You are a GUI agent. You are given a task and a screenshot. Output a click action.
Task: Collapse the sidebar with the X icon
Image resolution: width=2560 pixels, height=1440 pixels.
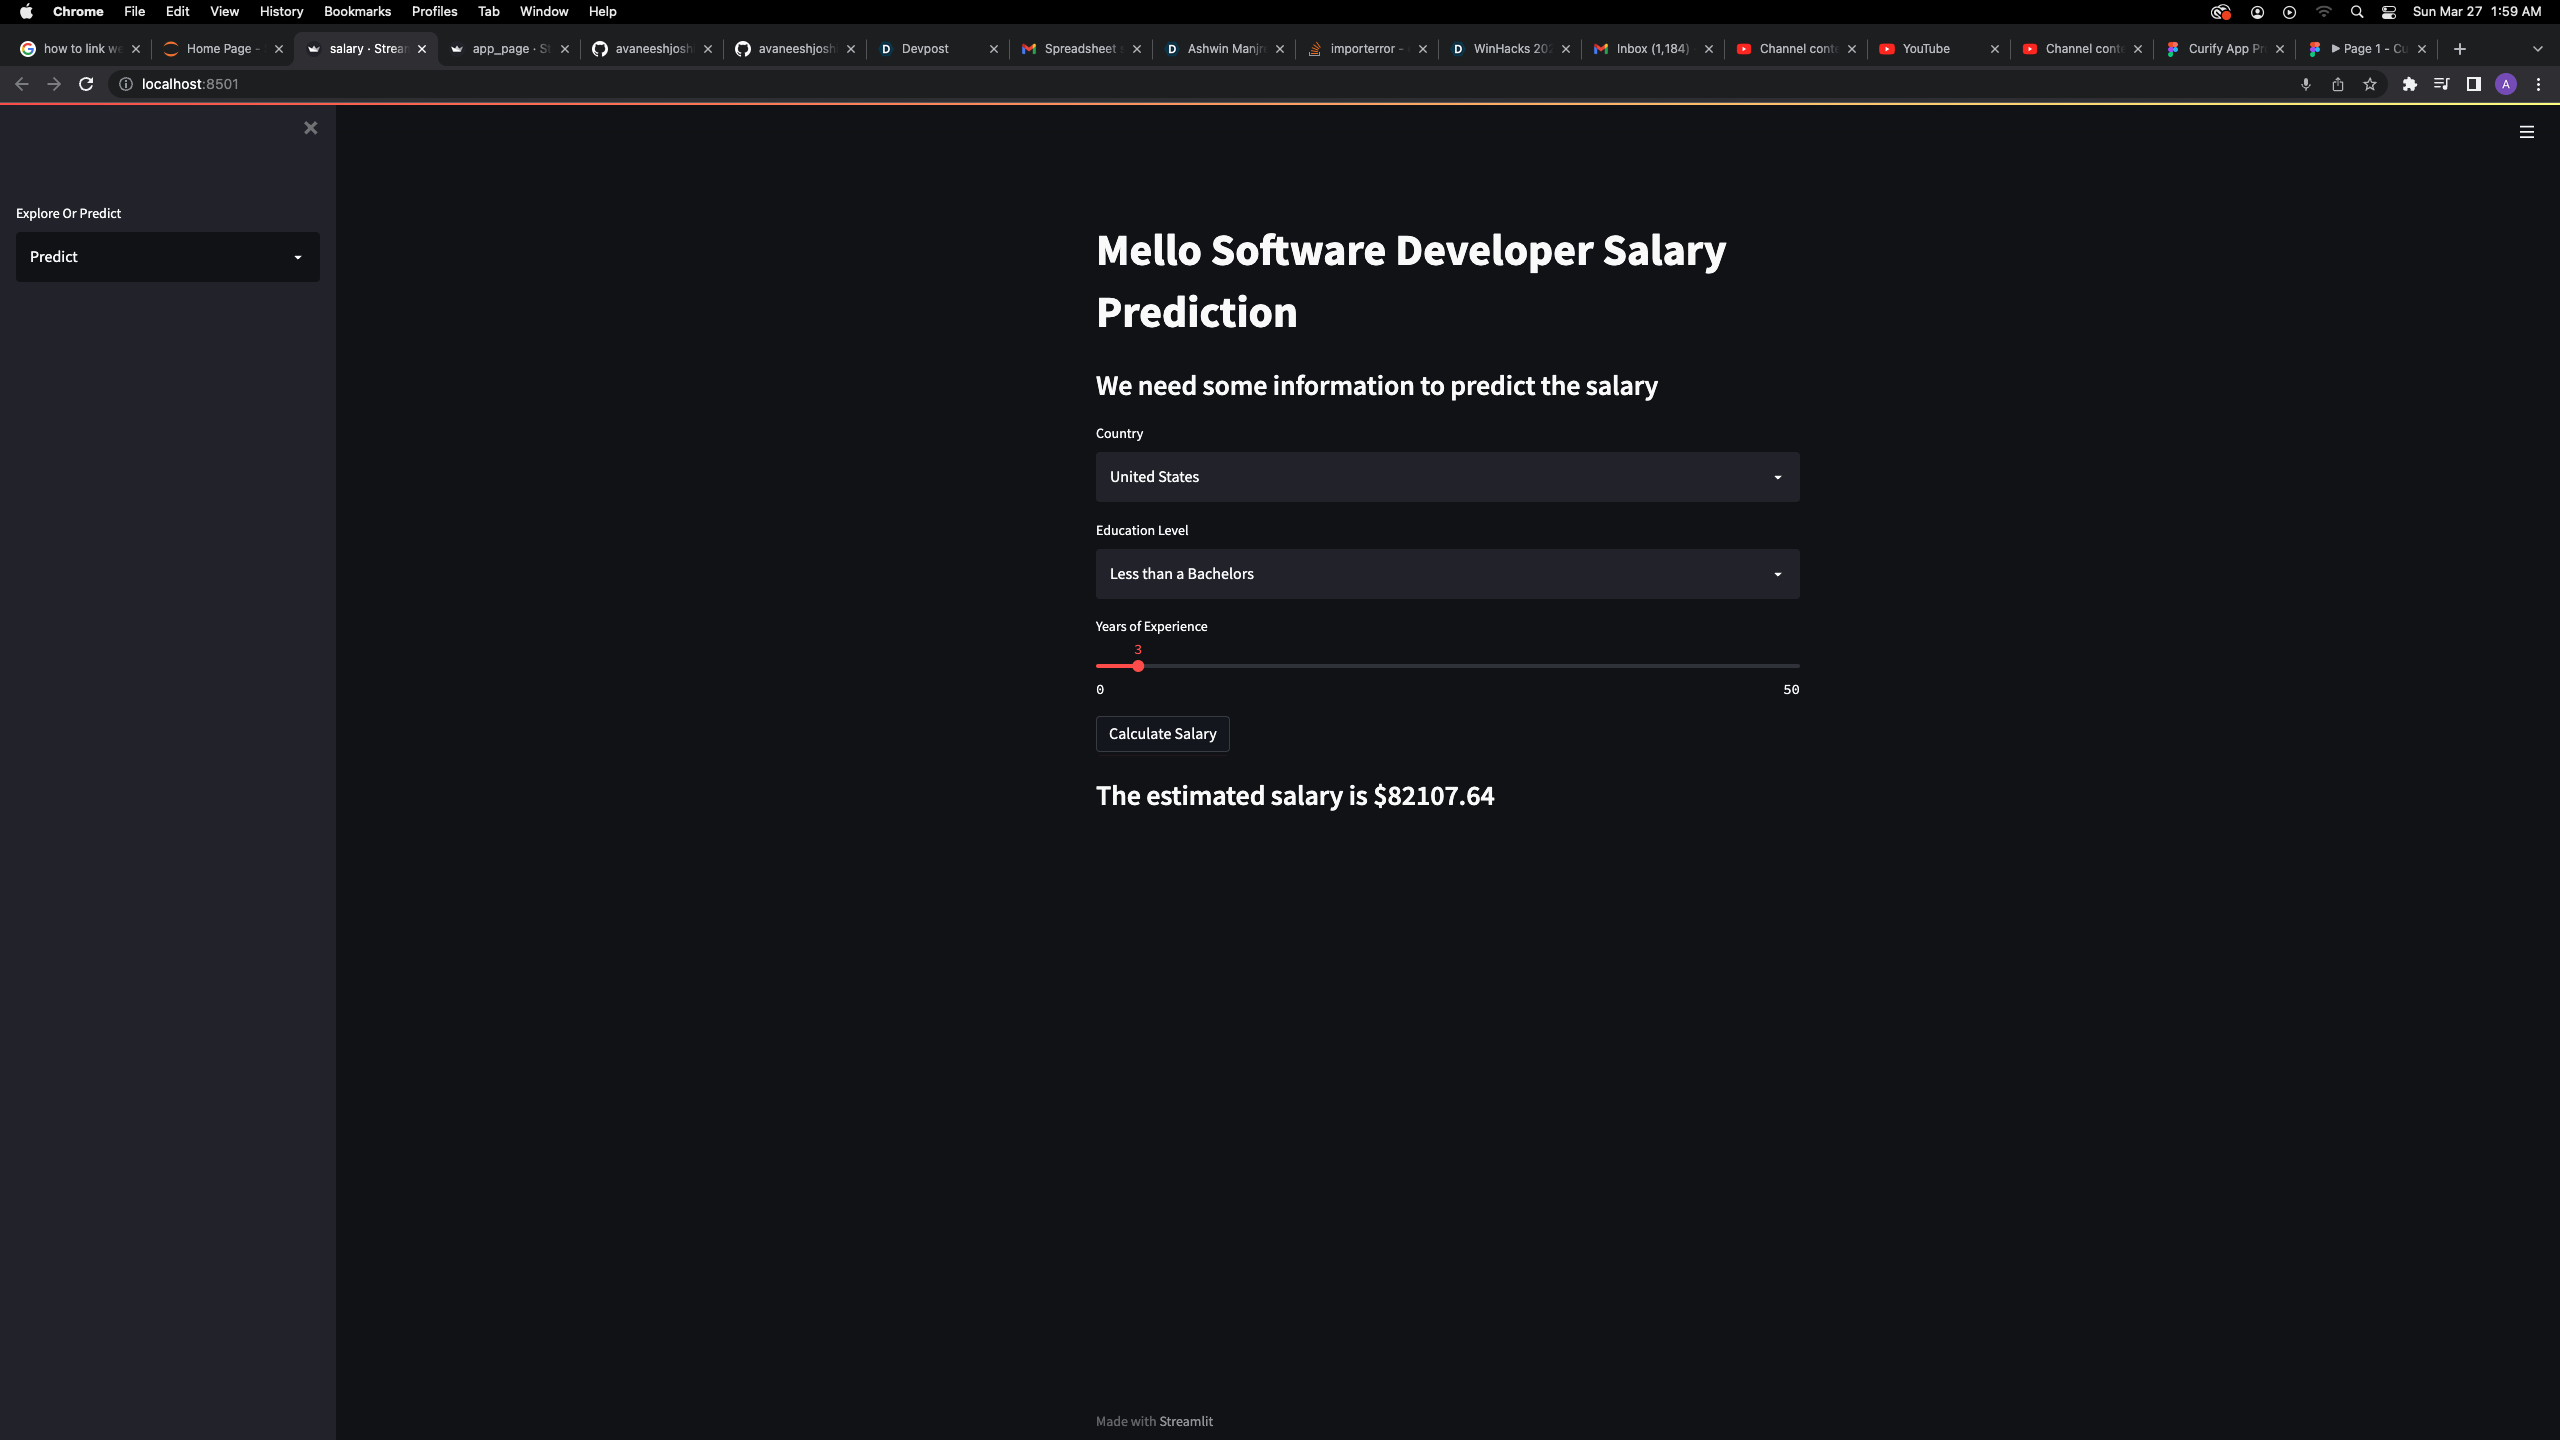(310, 128)
